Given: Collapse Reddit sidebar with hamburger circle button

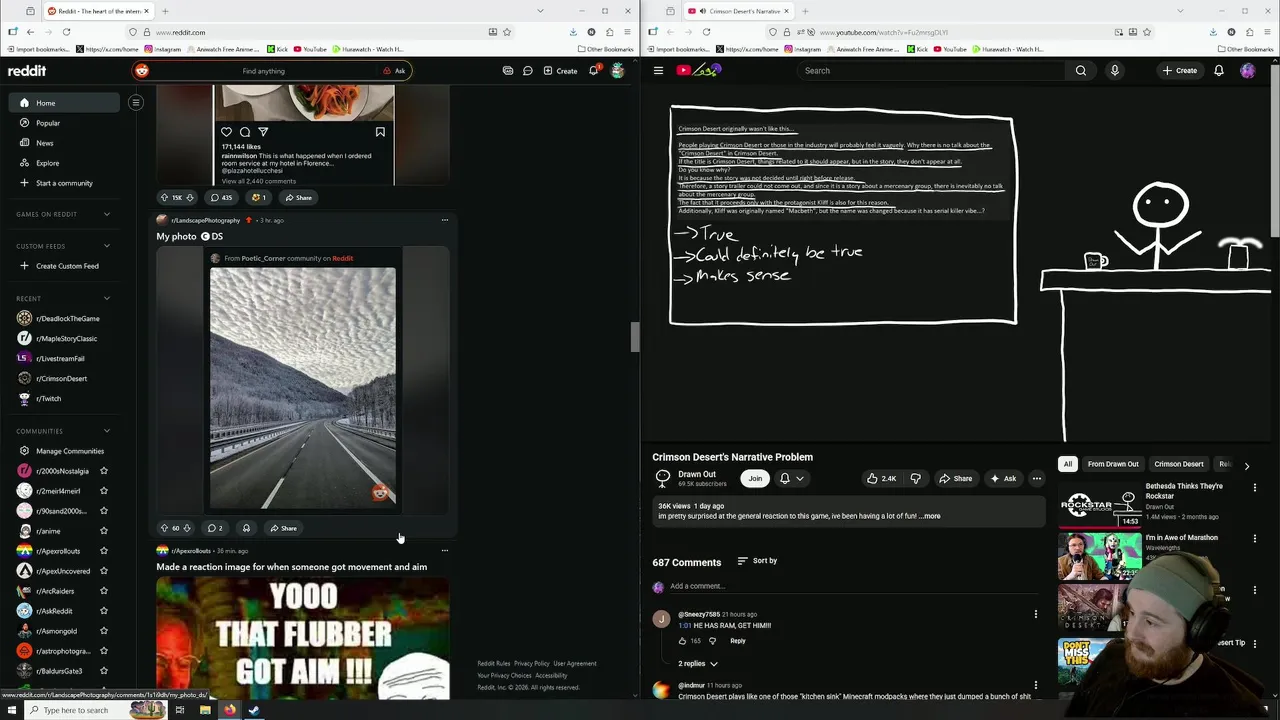Looking at the screenshot, I should pos(136,103).
